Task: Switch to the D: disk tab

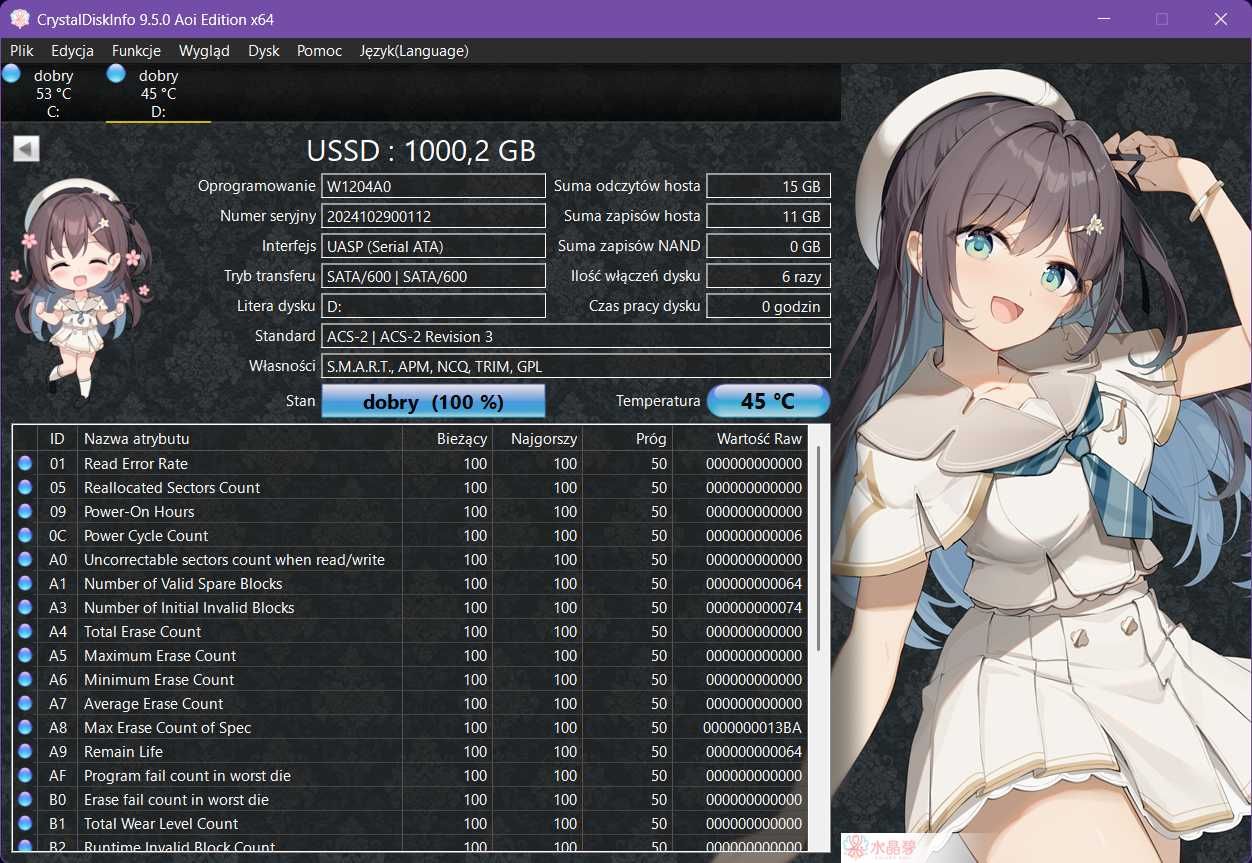Action: [x=158, y=93]
